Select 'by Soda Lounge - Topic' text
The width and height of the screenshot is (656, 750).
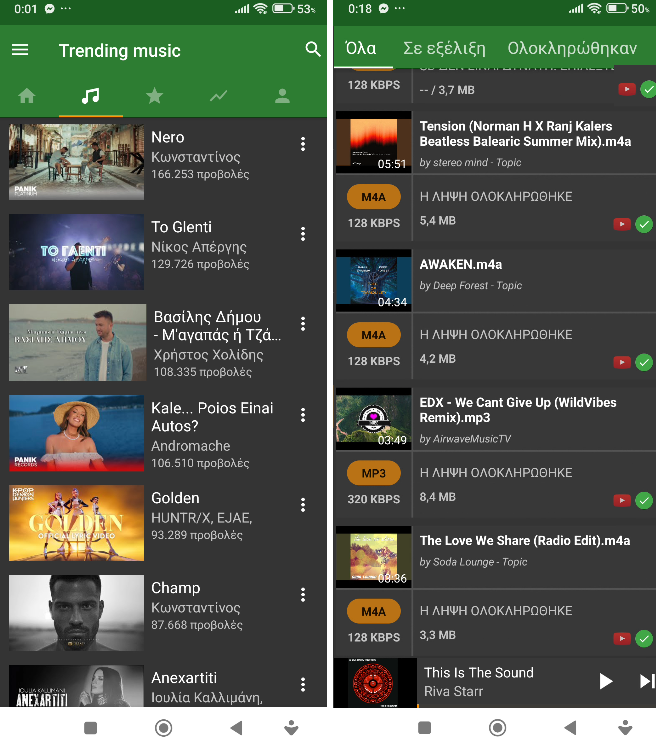[473, 562]
